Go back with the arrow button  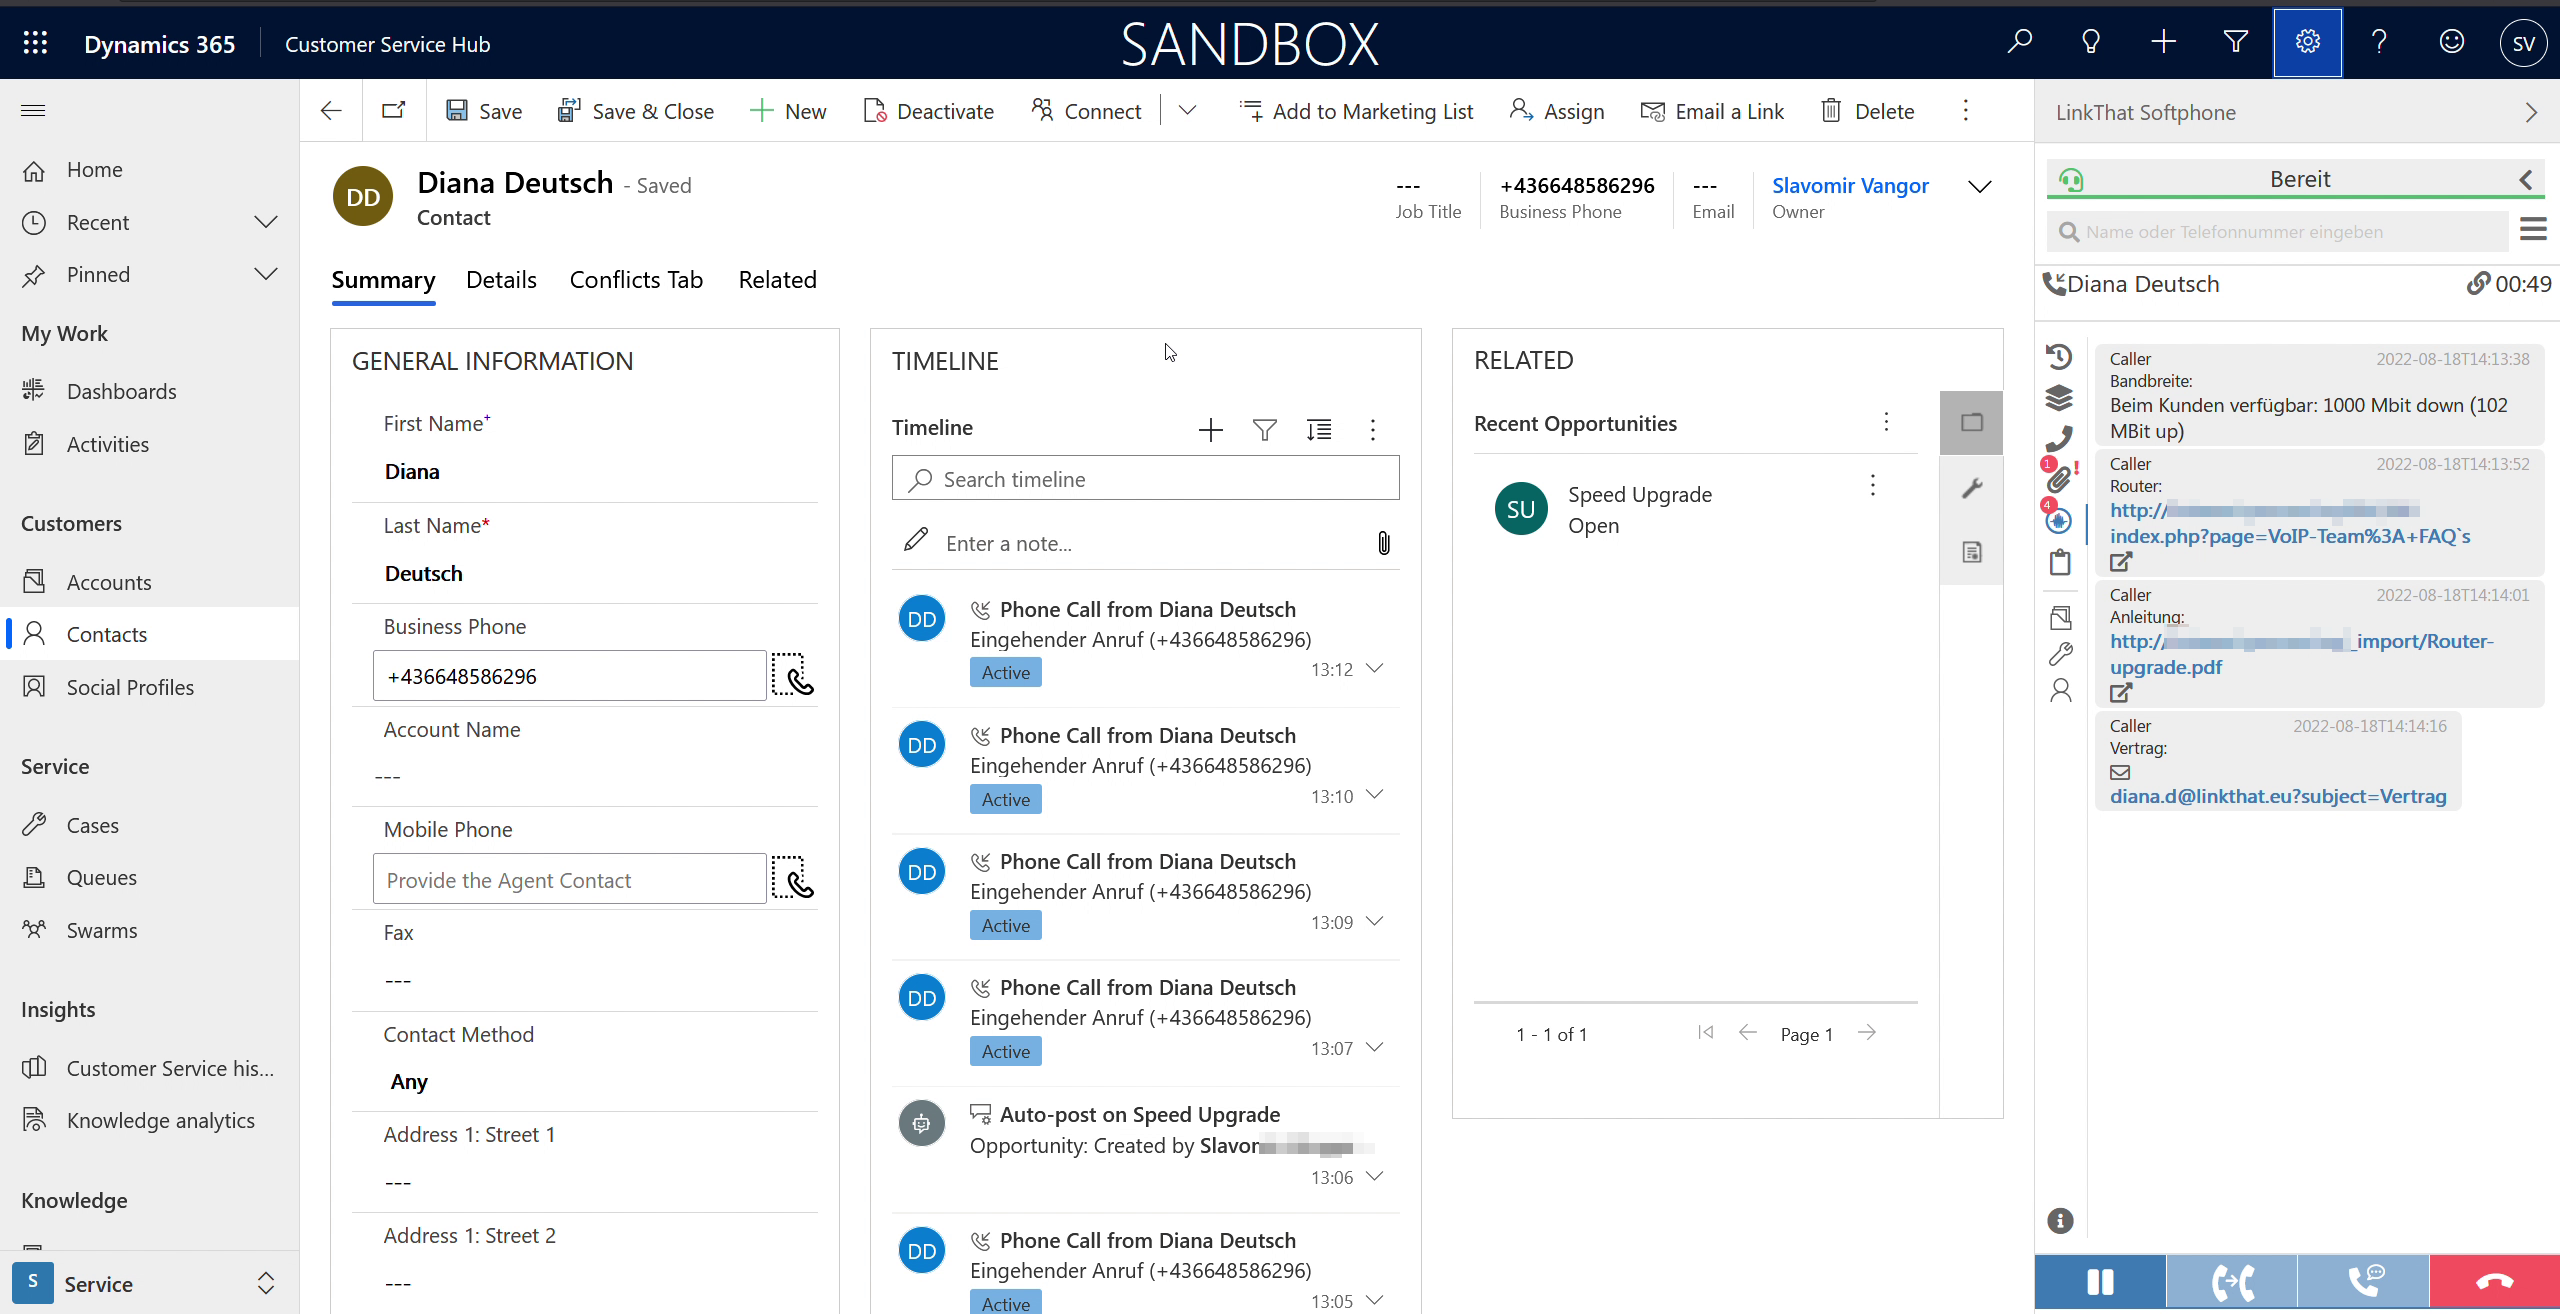331,111
